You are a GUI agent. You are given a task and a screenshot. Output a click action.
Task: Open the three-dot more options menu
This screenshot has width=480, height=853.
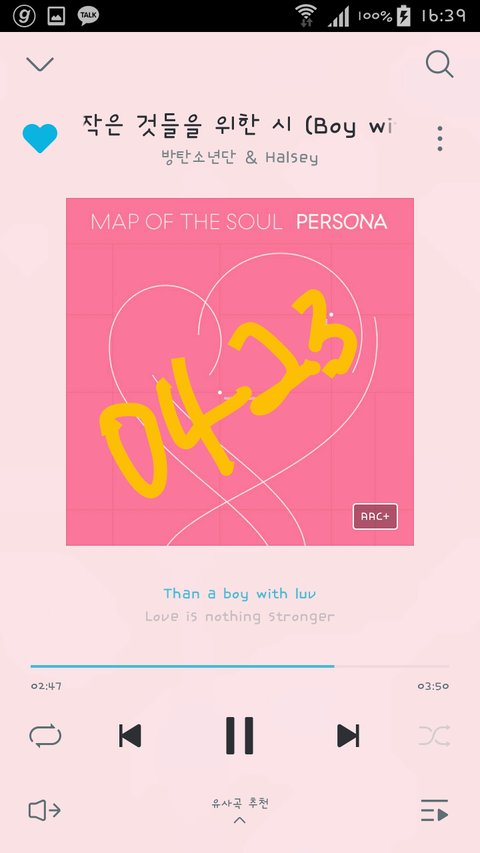440,138
